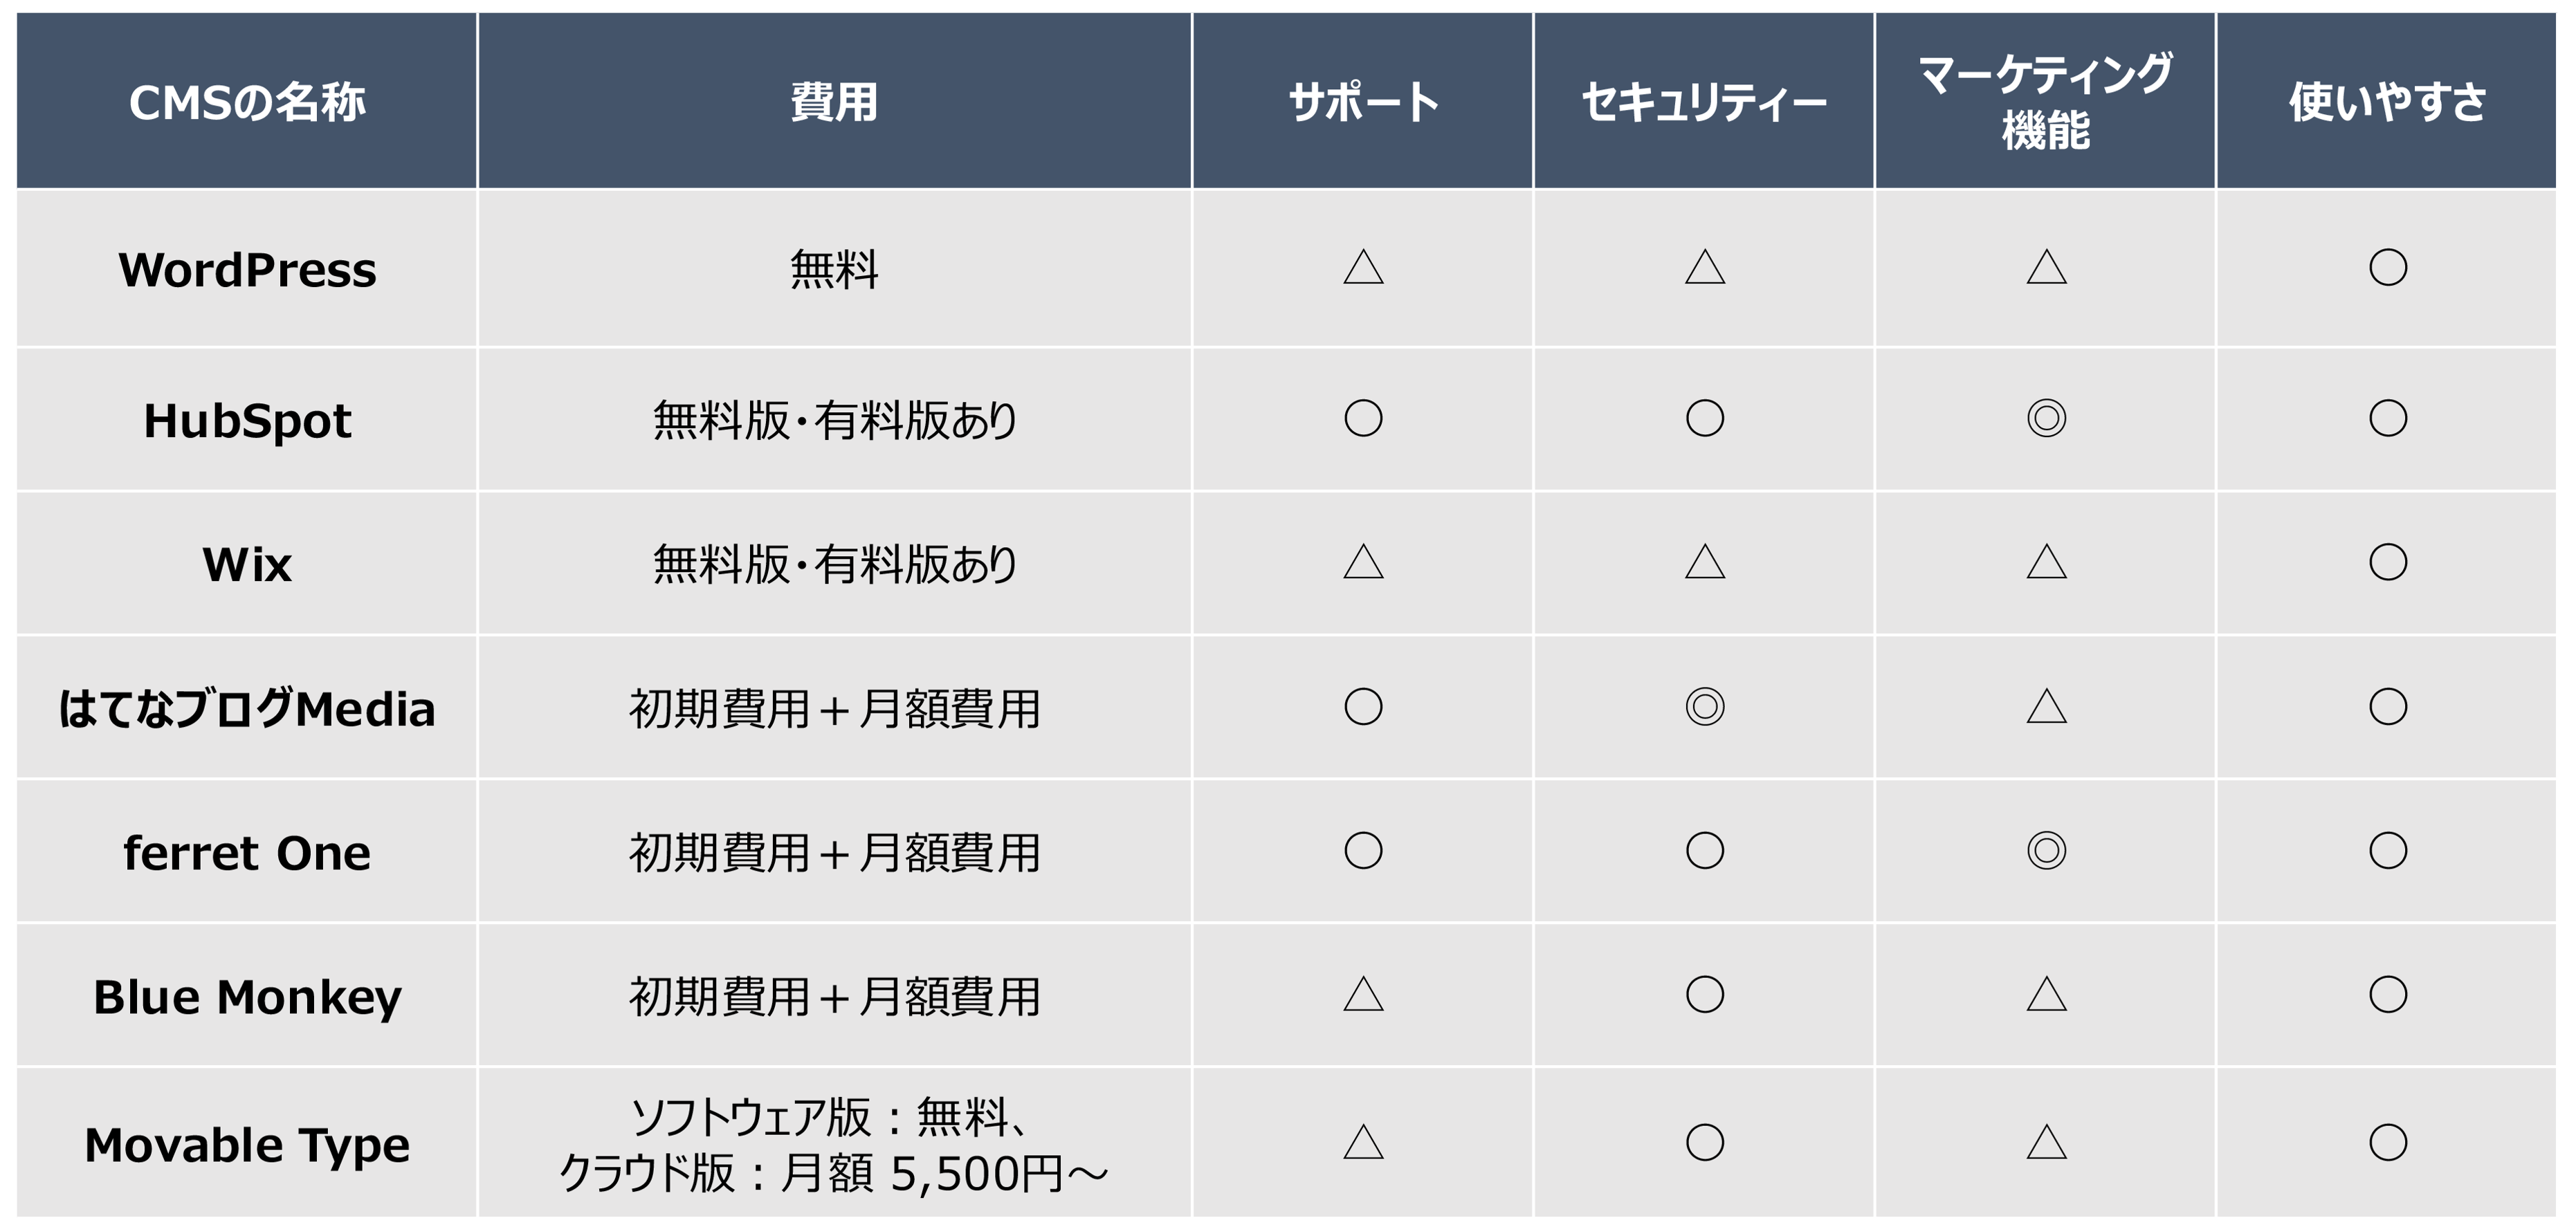Viewport: 2576px width, 1227px height.
Task: Click the triangle in Blue Monkey's marketing column
Action: tap(2046, 995)
